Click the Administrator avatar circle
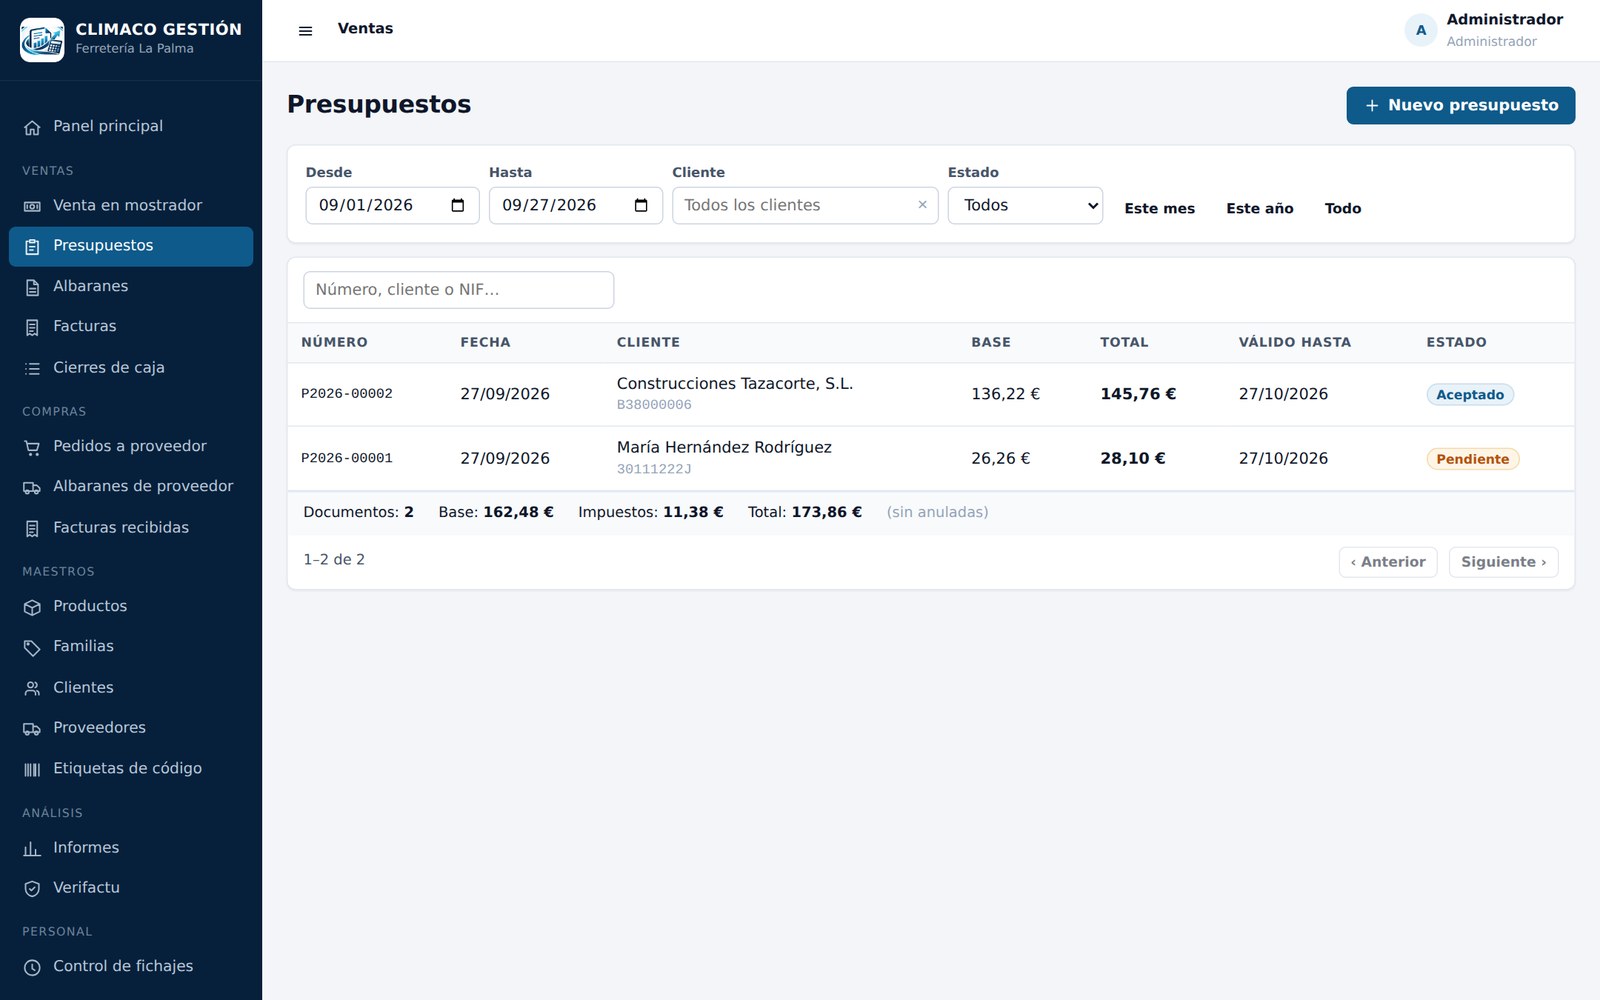 coord(1421,30)
